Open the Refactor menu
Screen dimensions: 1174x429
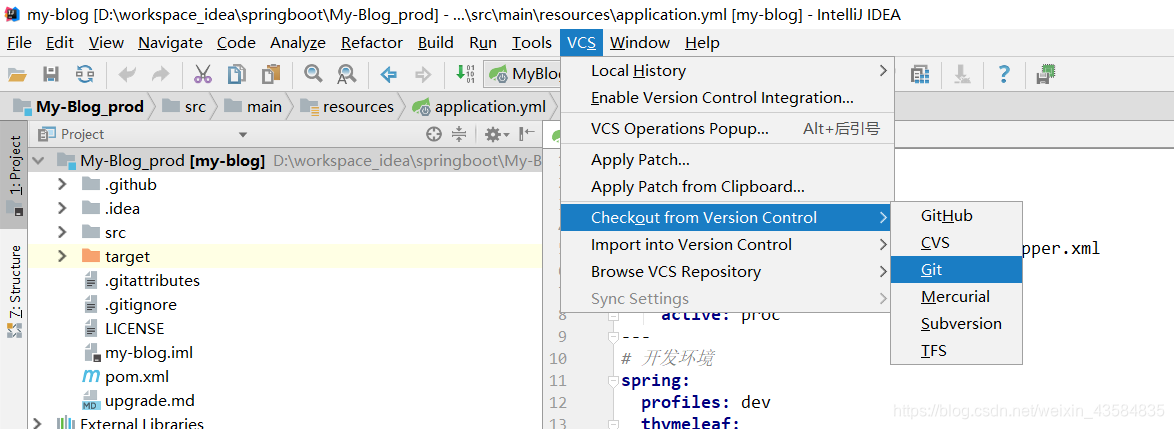pos(372,43)
